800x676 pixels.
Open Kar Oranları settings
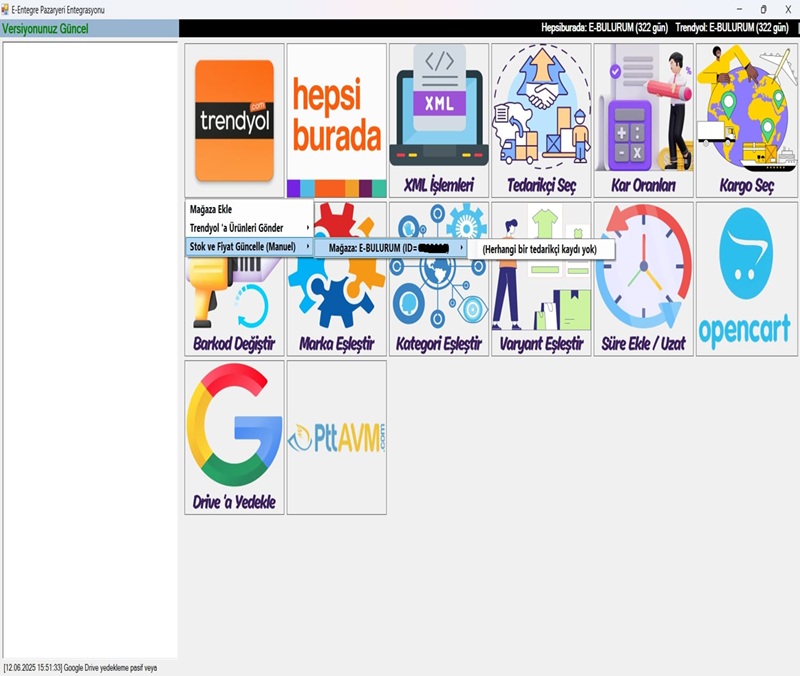pyautogui.click(x=643, y=120)
